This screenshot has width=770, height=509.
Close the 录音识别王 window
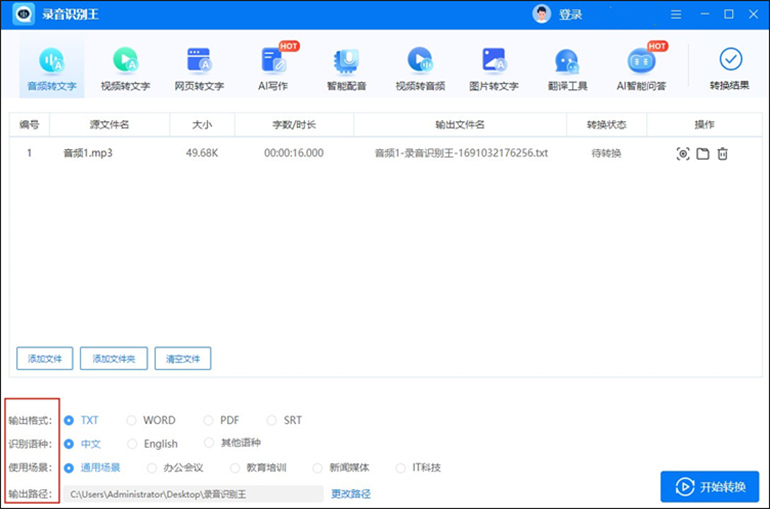tap(753, 14)
